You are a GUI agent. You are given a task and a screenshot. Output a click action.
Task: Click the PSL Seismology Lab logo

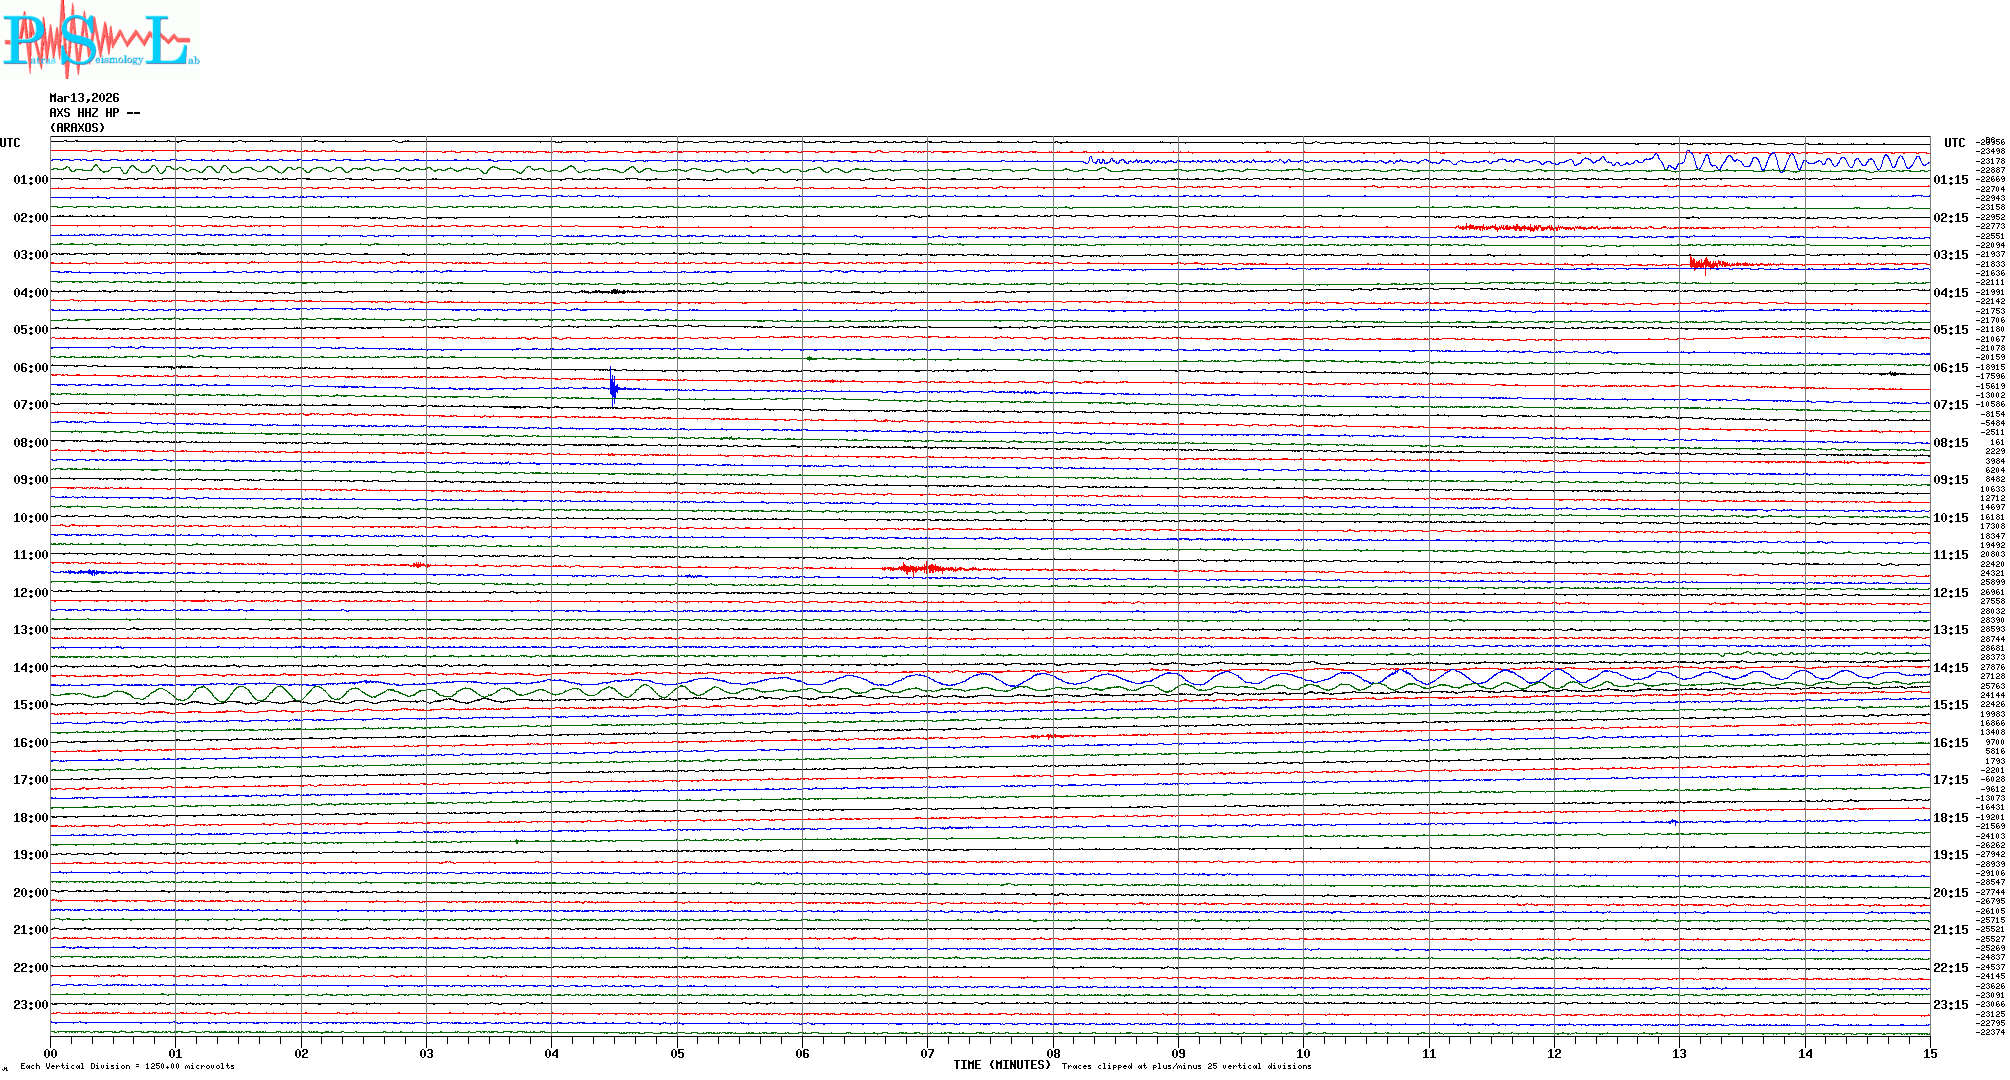100,40
